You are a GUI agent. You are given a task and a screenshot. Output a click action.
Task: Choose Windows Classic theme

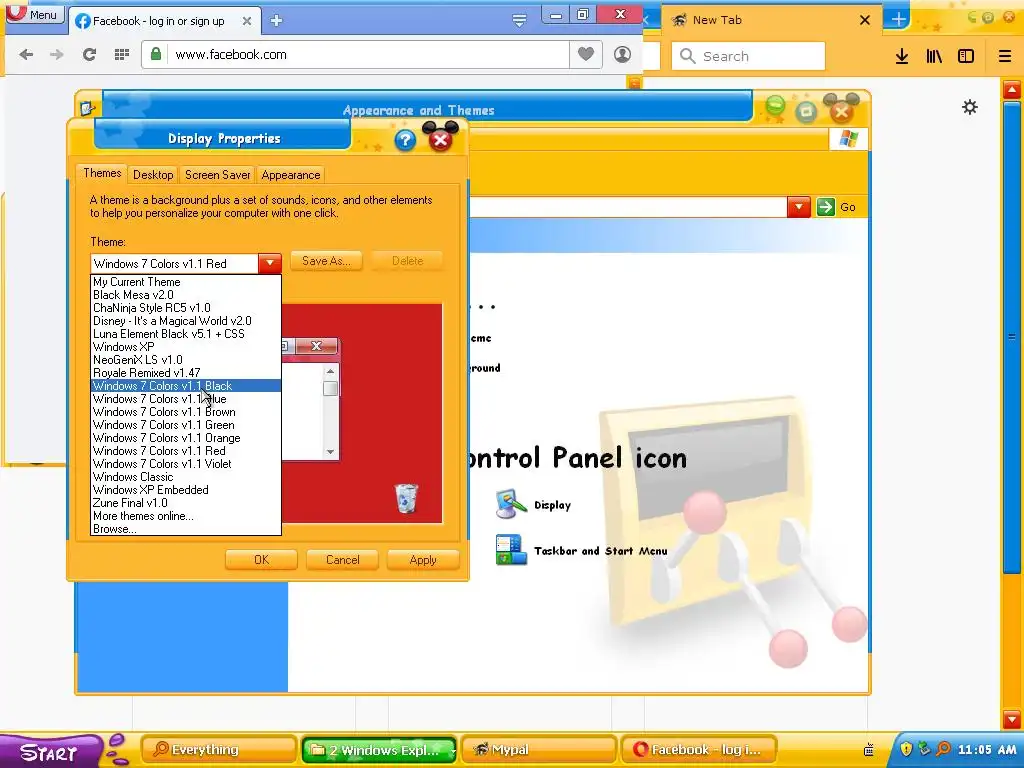[185, 477]
